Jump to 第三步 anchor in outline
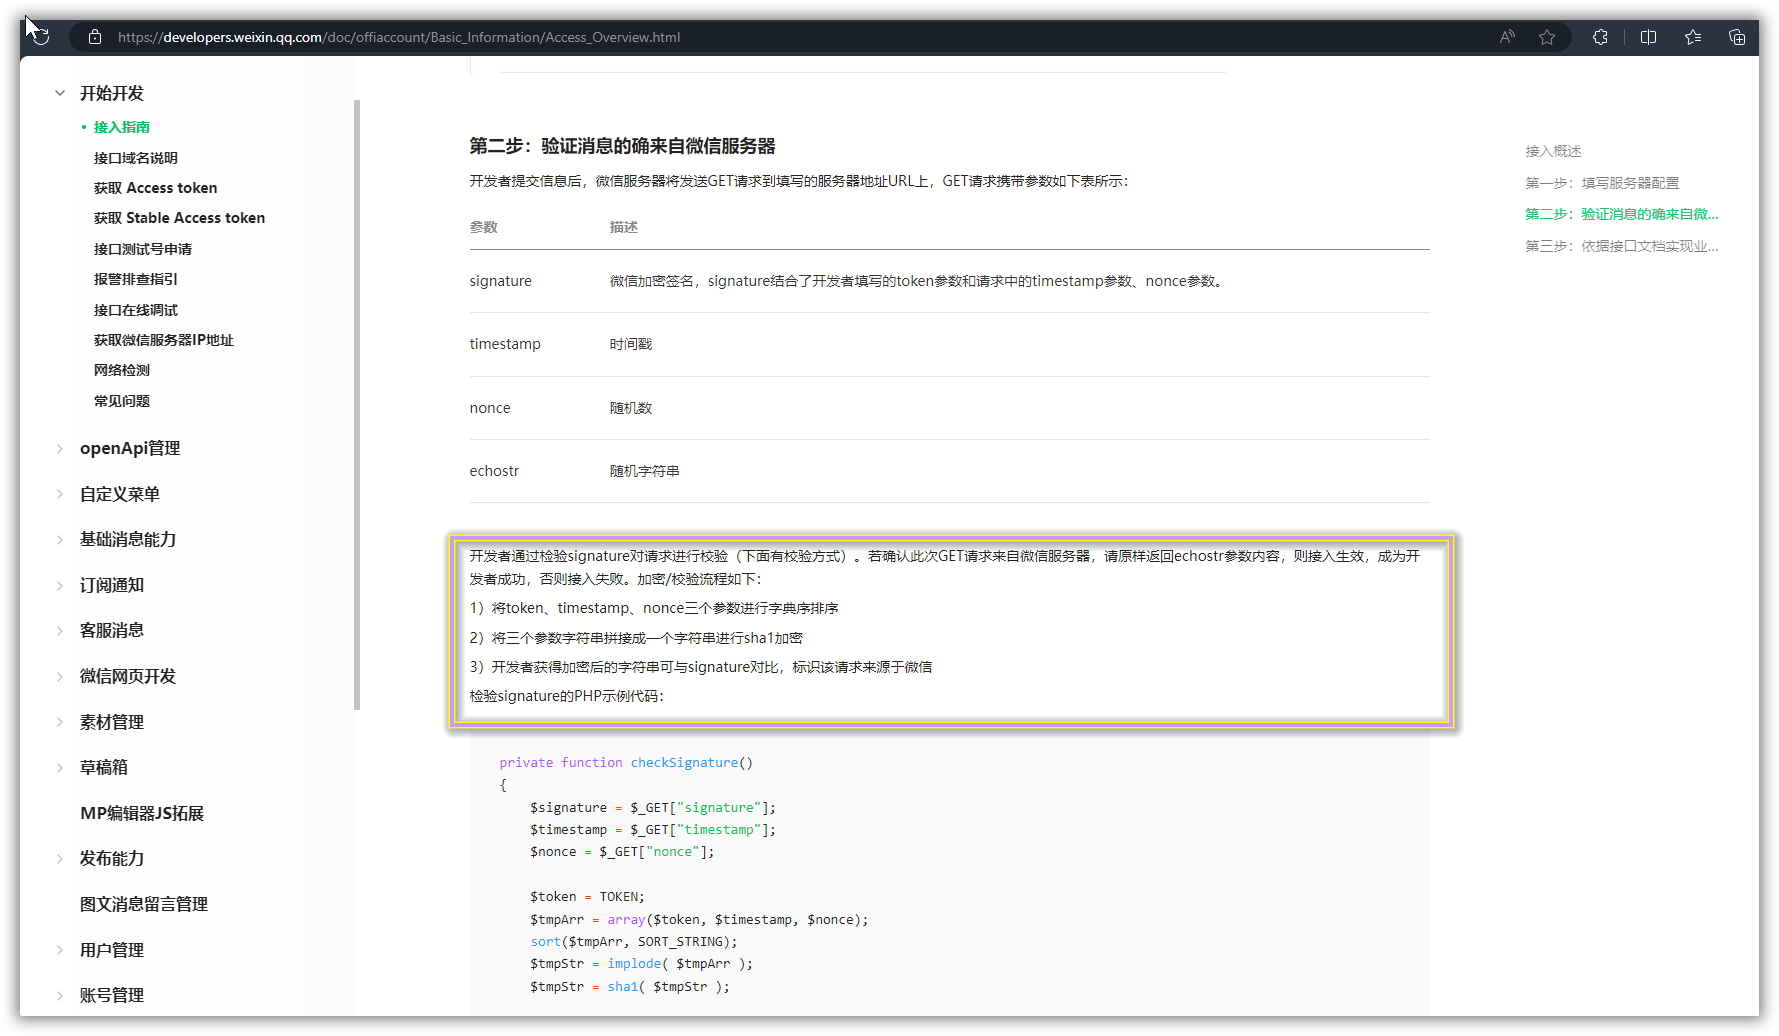The image size is (1779, 1036). 1622,246
